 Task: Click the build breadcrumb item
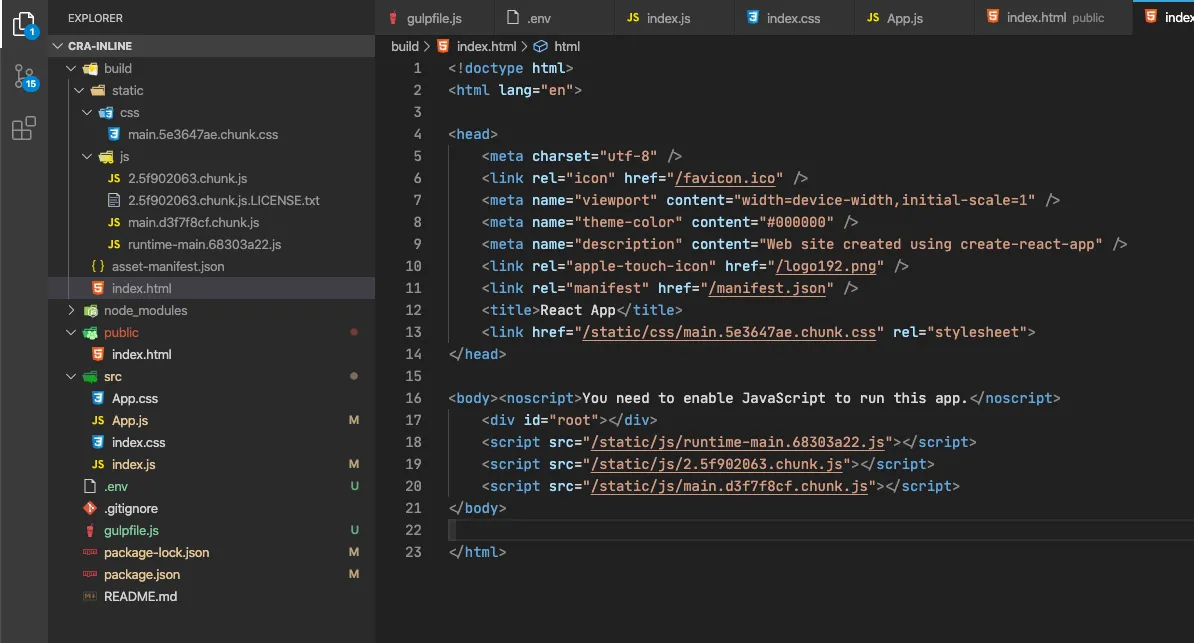point(404,46)
